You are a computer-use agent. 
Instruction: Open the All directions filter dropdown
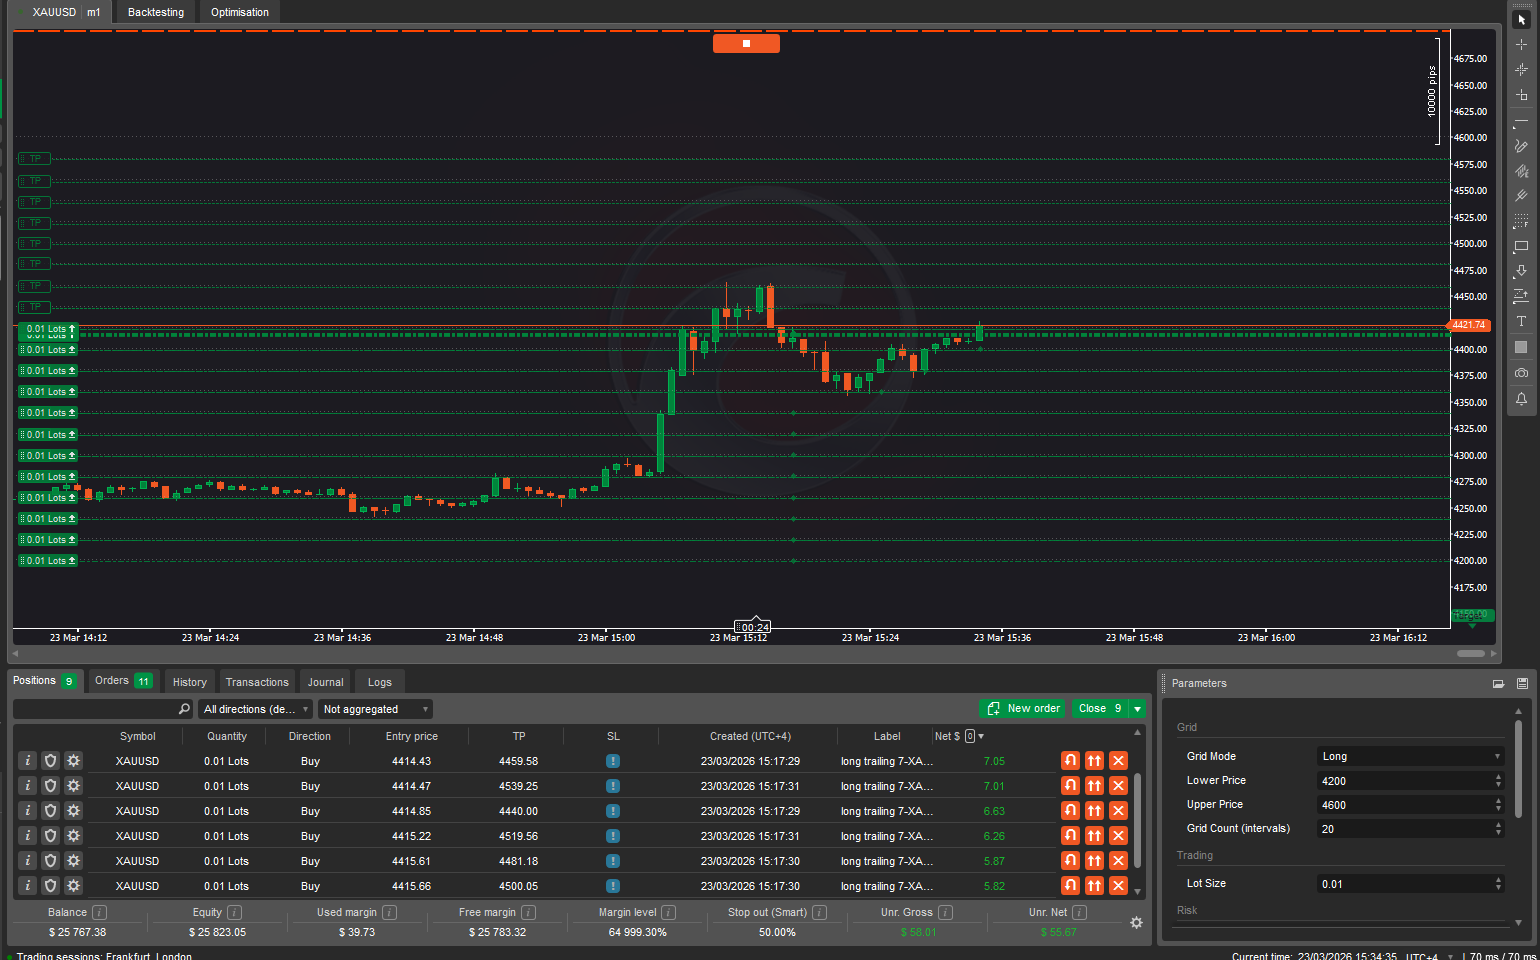[x=255, y=708]
